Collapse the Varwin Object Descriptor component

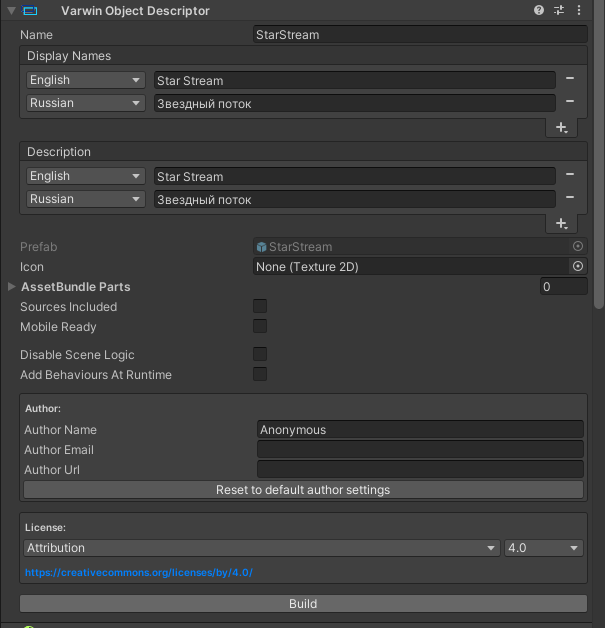tap(10, 11)
